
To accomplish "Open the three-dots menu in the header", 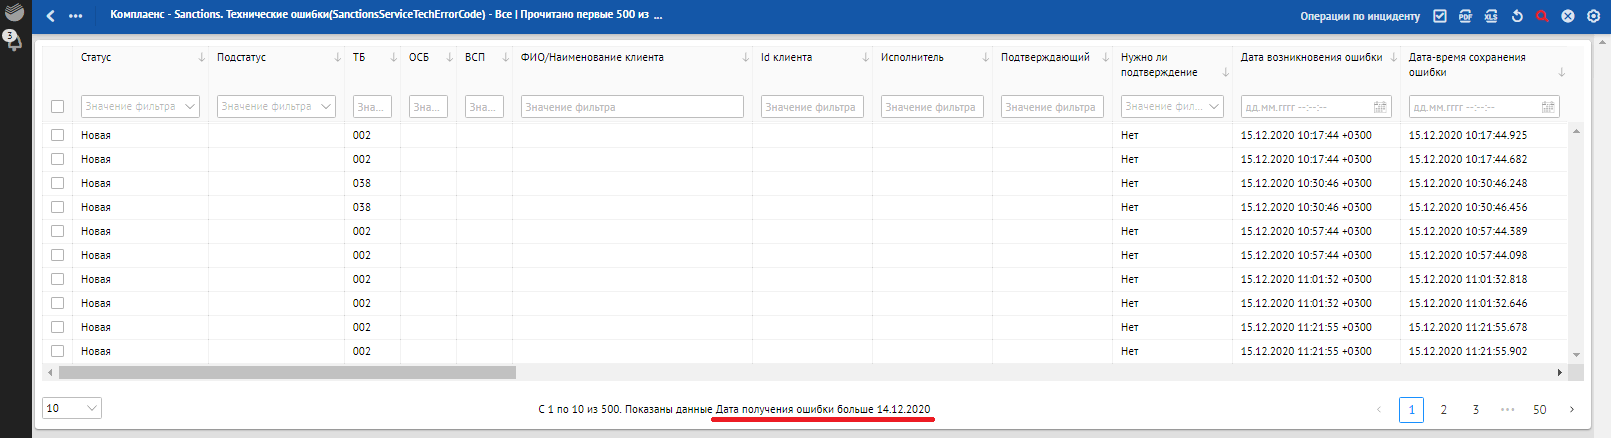I will [x=76, y=16].
